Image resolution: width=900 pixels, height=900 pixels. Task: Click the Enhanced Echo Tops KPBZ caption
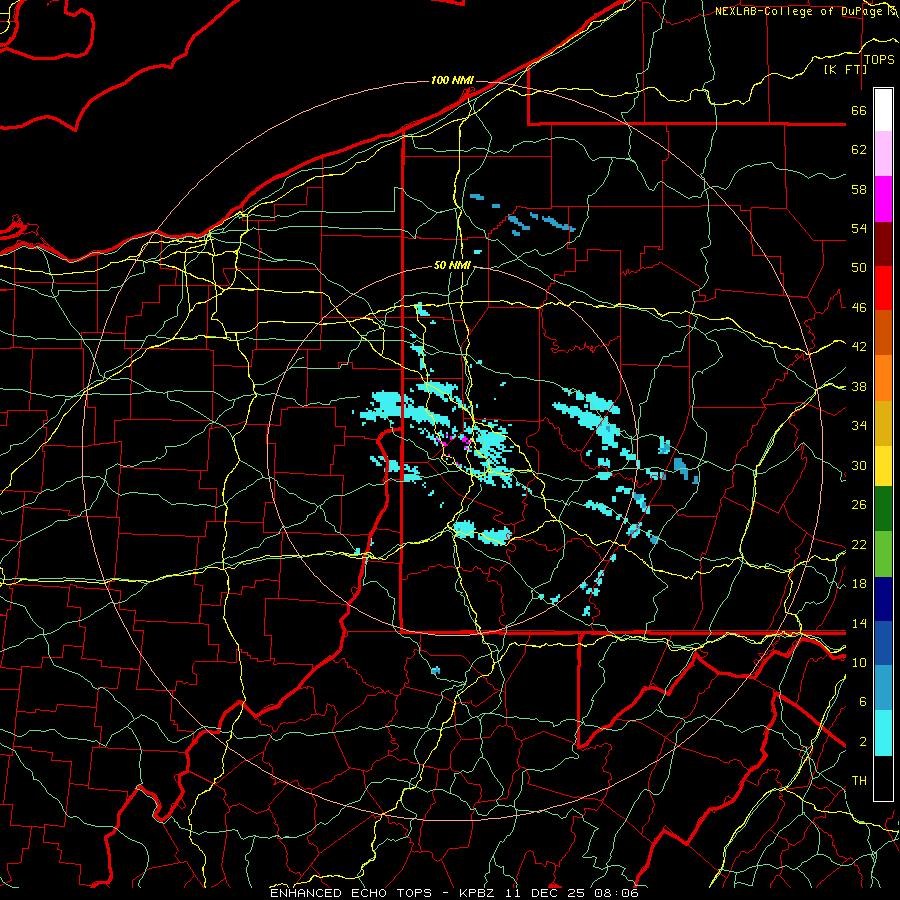click(454, 893)
